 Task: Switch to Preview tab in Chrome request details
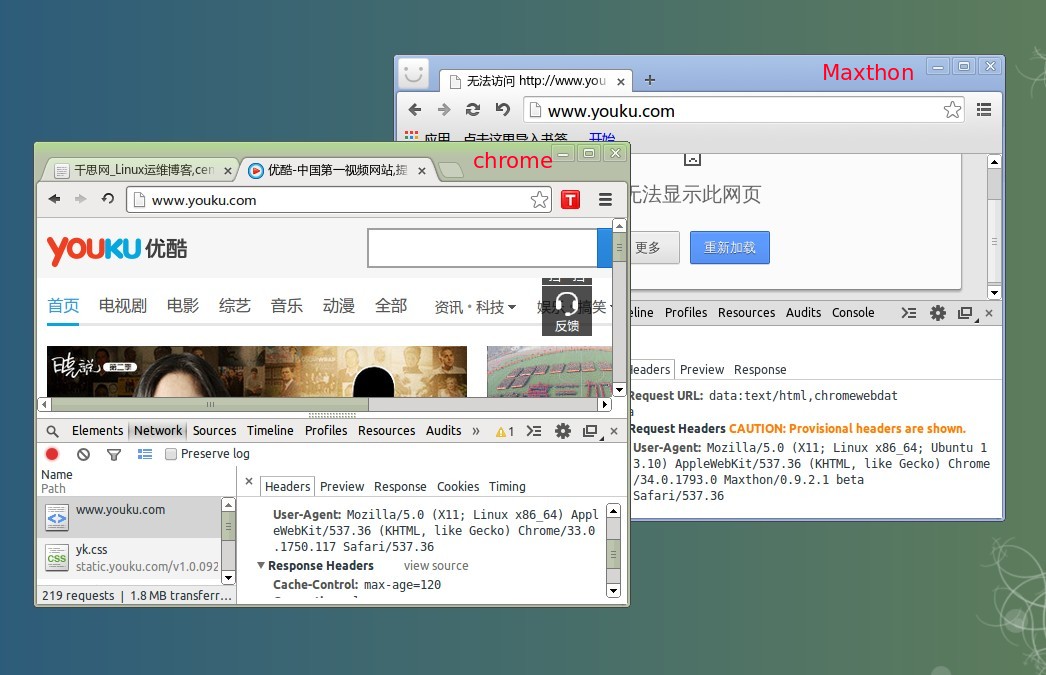[x=342, y=487]
